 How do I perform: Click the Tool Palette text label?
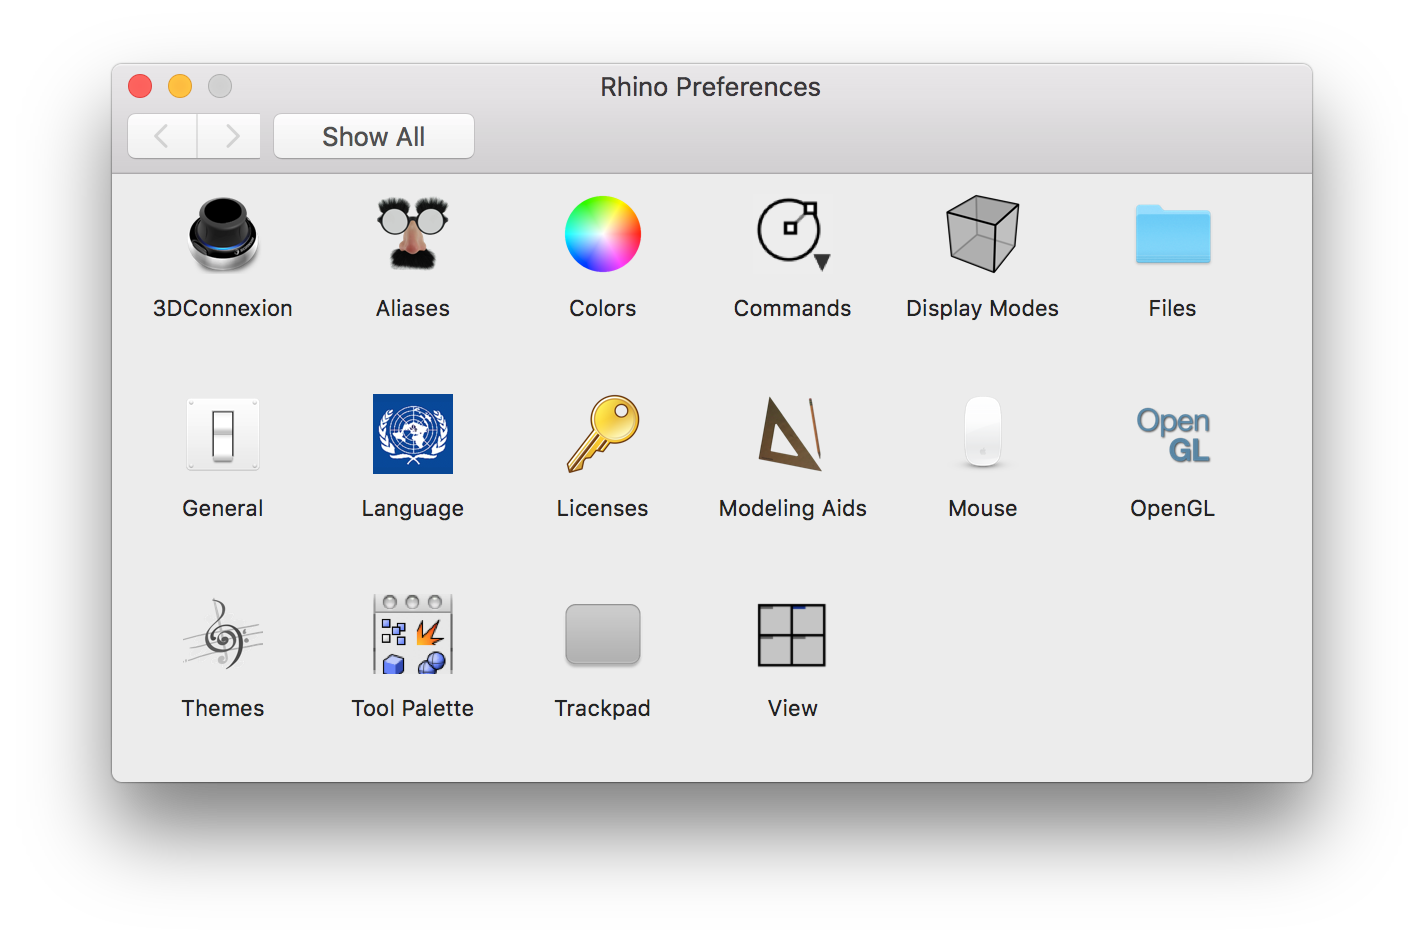click(x=413, y=708)
